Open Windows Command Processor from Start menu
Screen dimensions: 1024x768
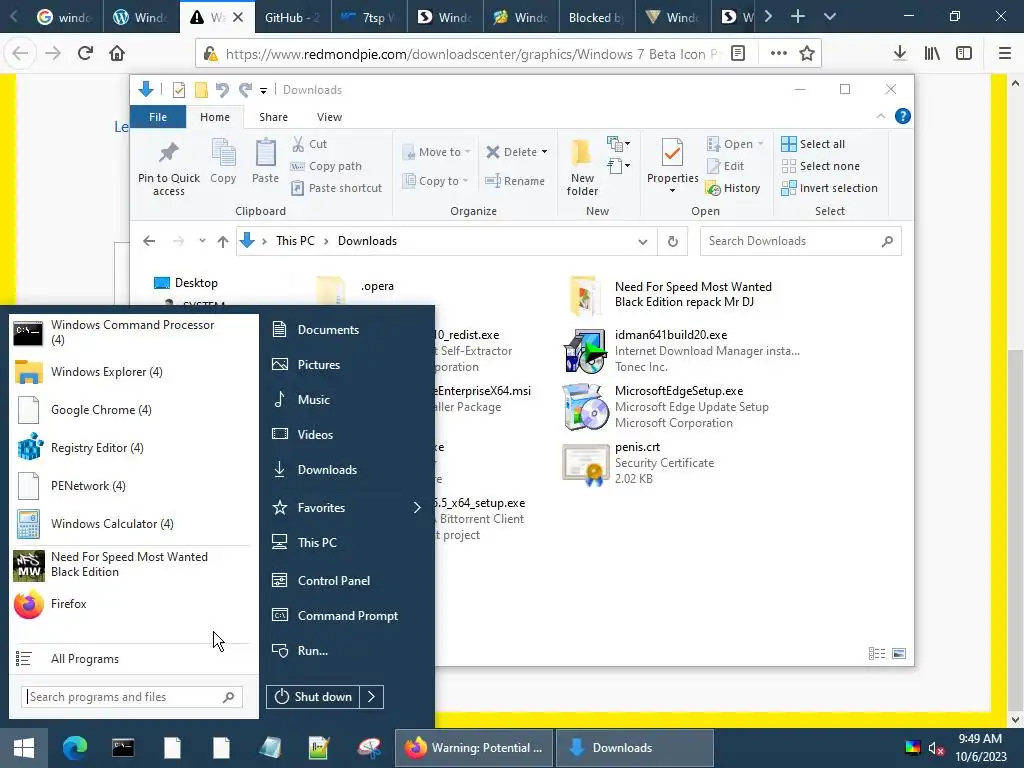point(131,332)
